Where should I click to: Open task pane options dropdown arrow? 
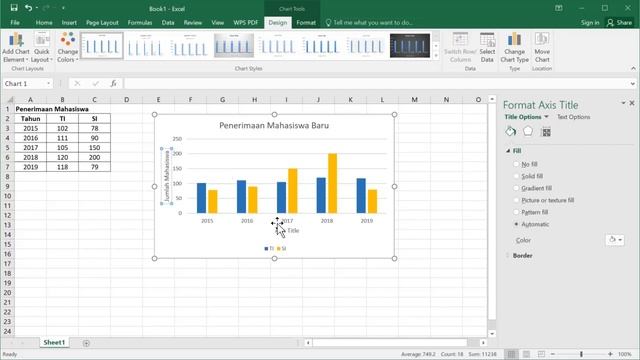(x=623, y=103)
